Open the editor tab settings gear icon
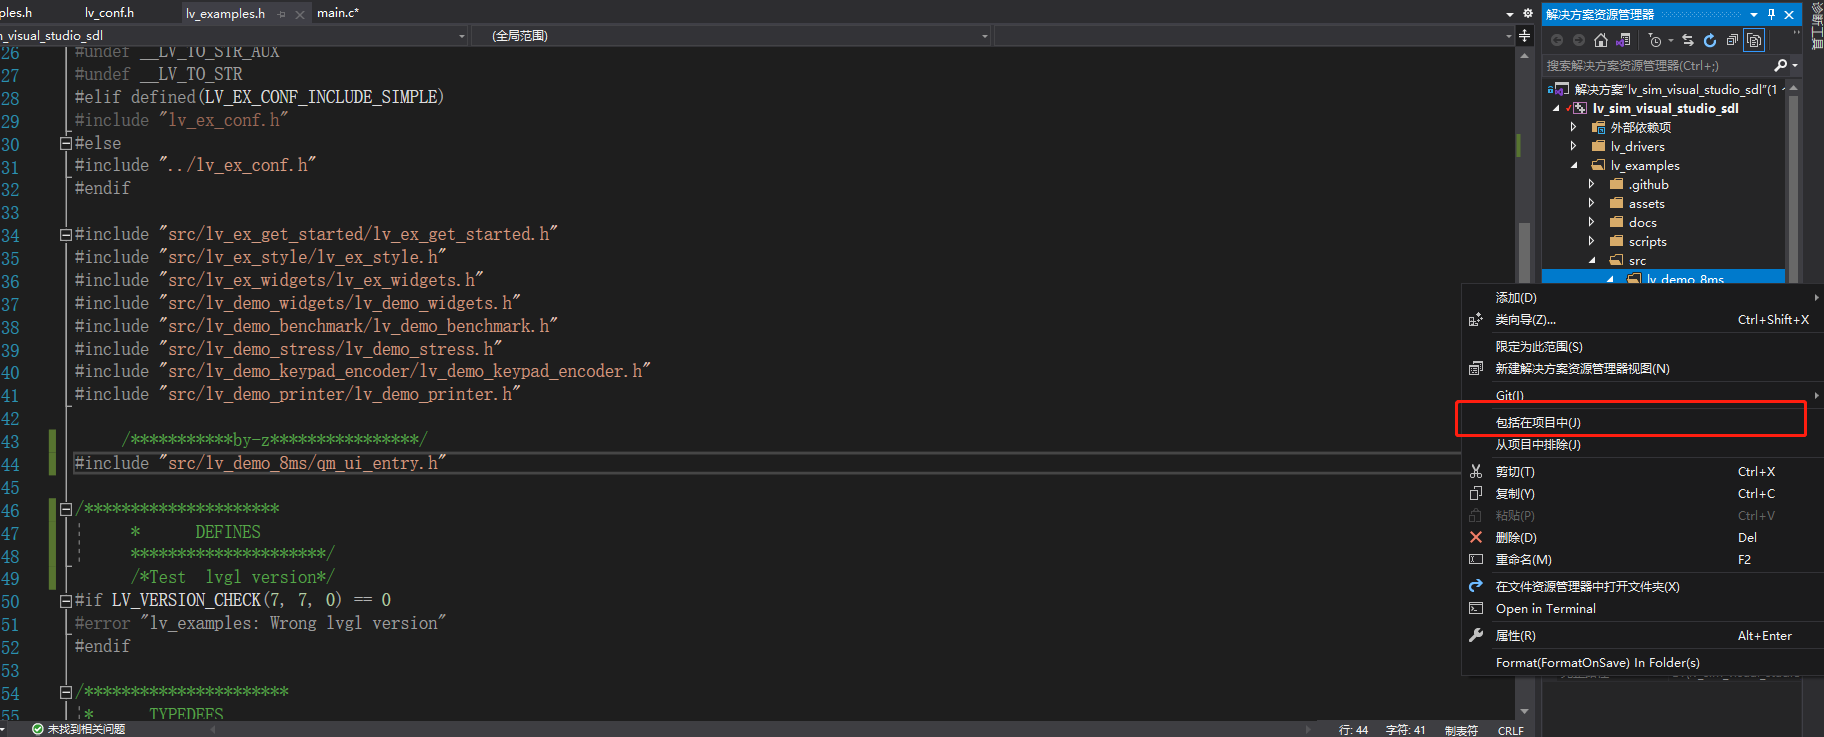This screenshot has width=1824, height=737. click(x=1528, y=13)
